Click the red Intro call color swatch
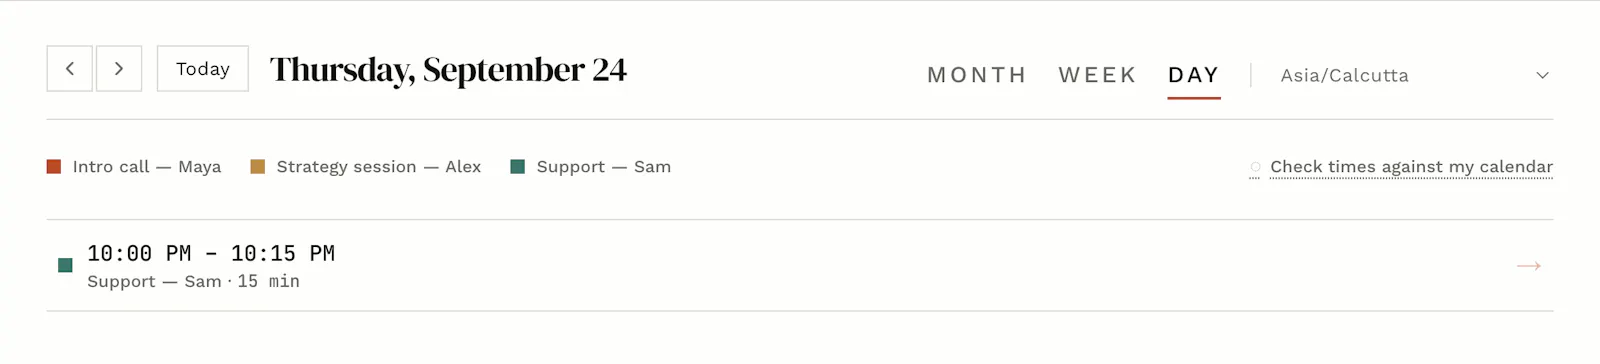1600x364 pixels. click(54, 167)
